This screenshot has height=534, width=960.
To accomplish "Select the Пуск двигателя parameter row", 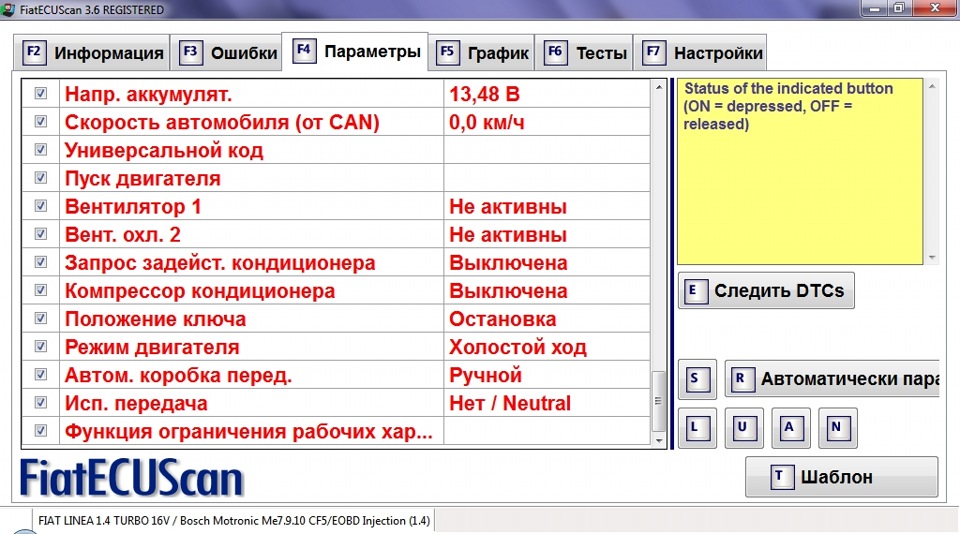I will coord(336,178).
